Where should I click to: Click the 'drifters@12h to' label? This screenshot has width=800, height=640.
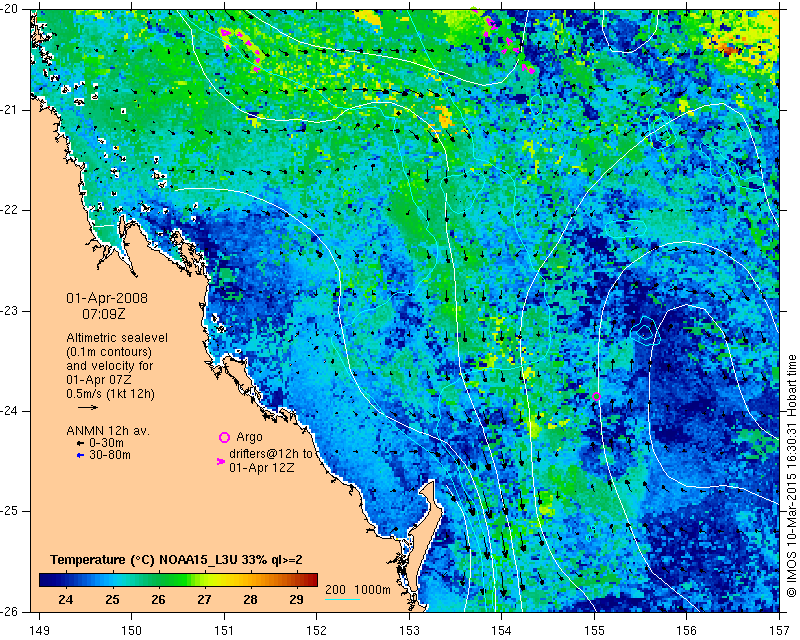(x=270, y=454)
